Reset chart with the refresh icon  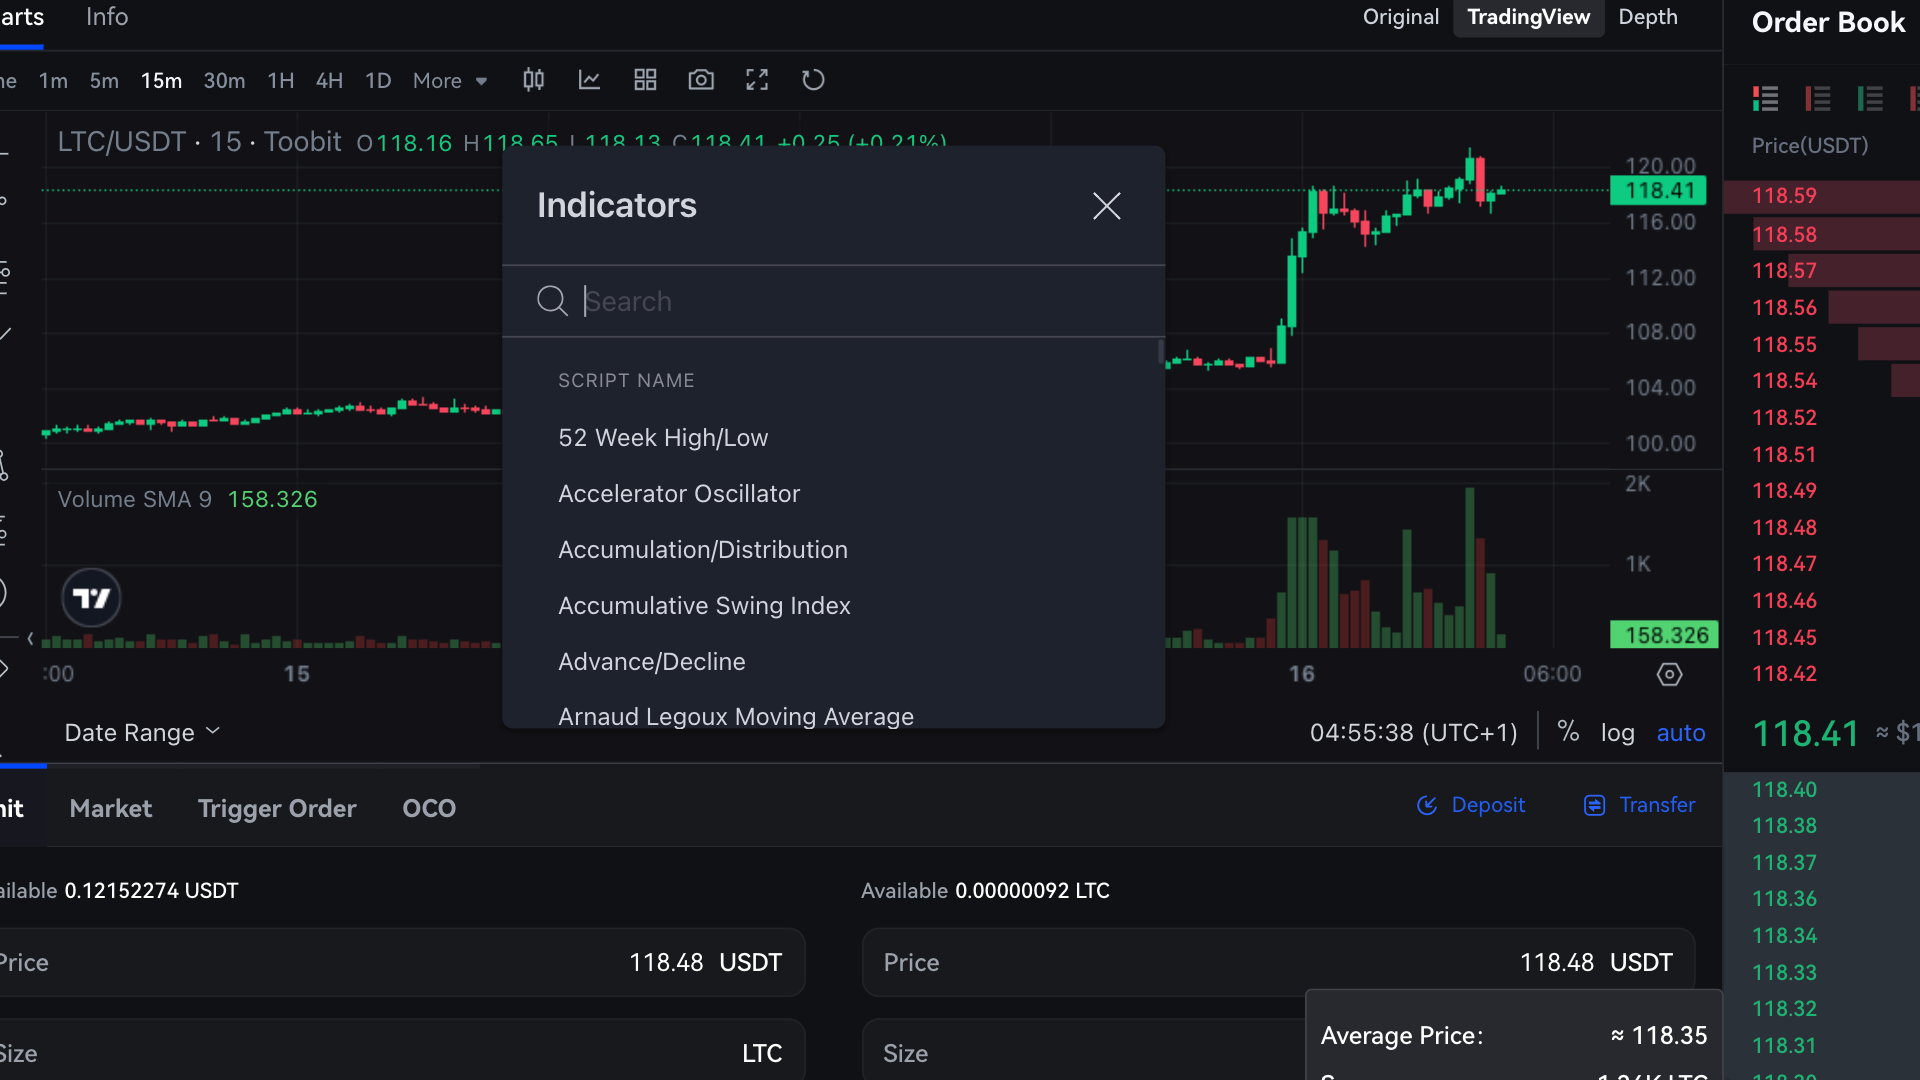813,80
